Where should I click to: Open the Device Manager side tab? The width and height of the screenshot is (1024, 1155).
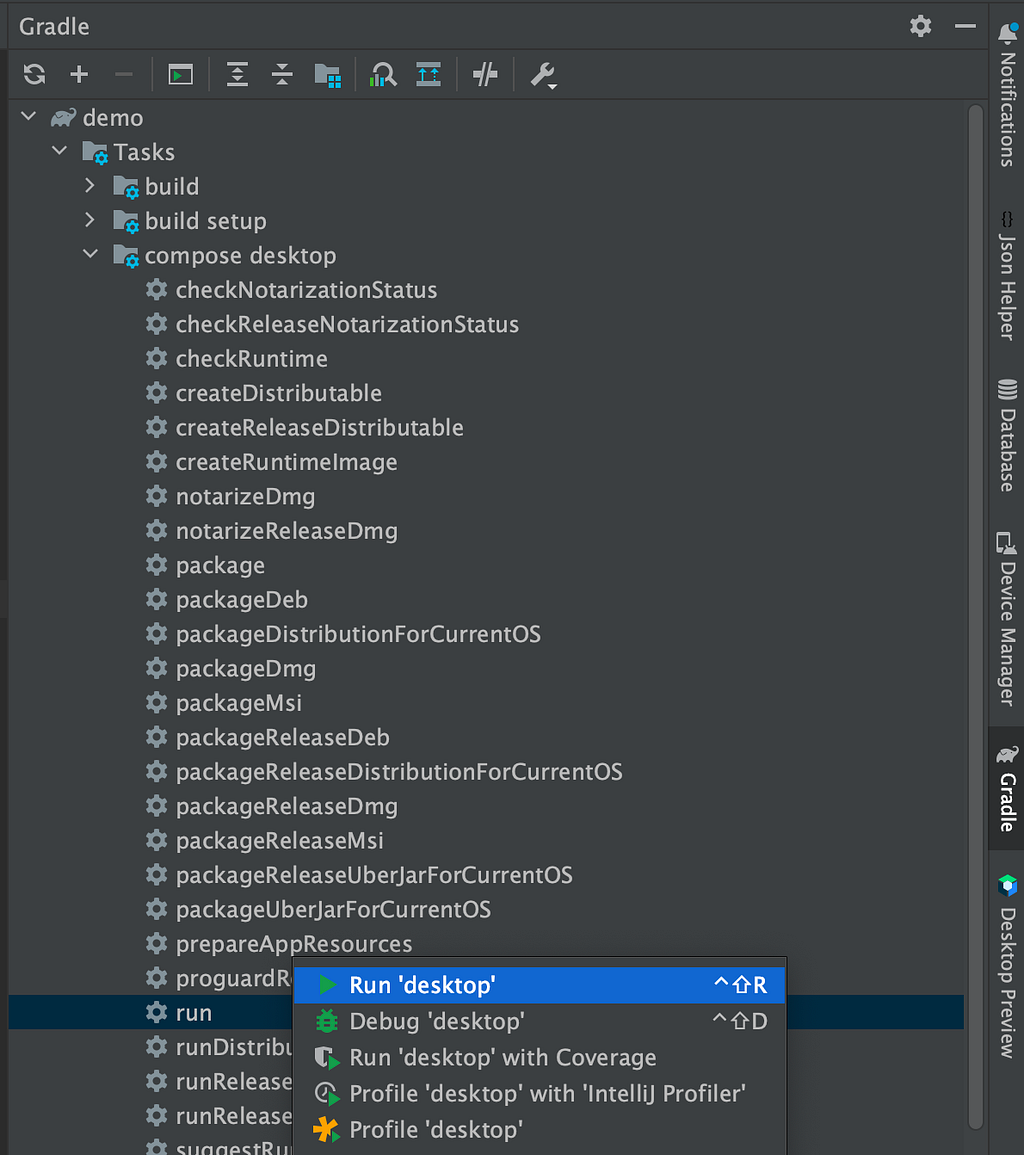pos(1007,619)
